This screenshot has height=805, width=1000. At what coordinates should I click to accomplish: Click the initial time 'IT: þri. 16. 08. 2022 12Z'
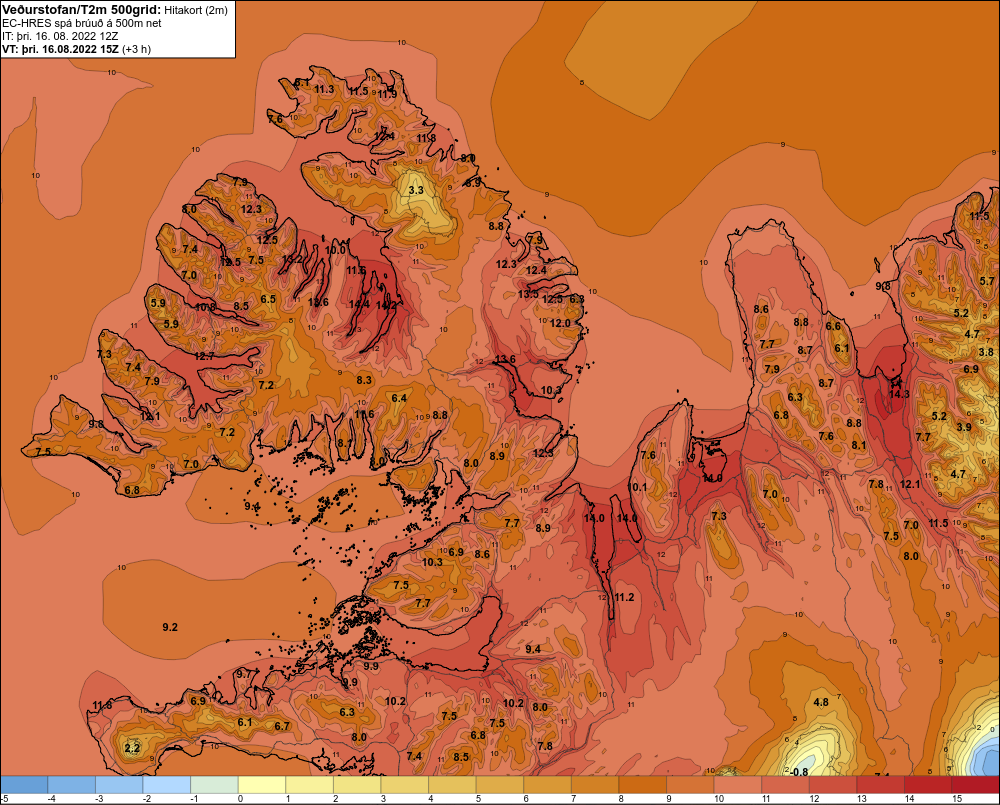coord(60,36)
